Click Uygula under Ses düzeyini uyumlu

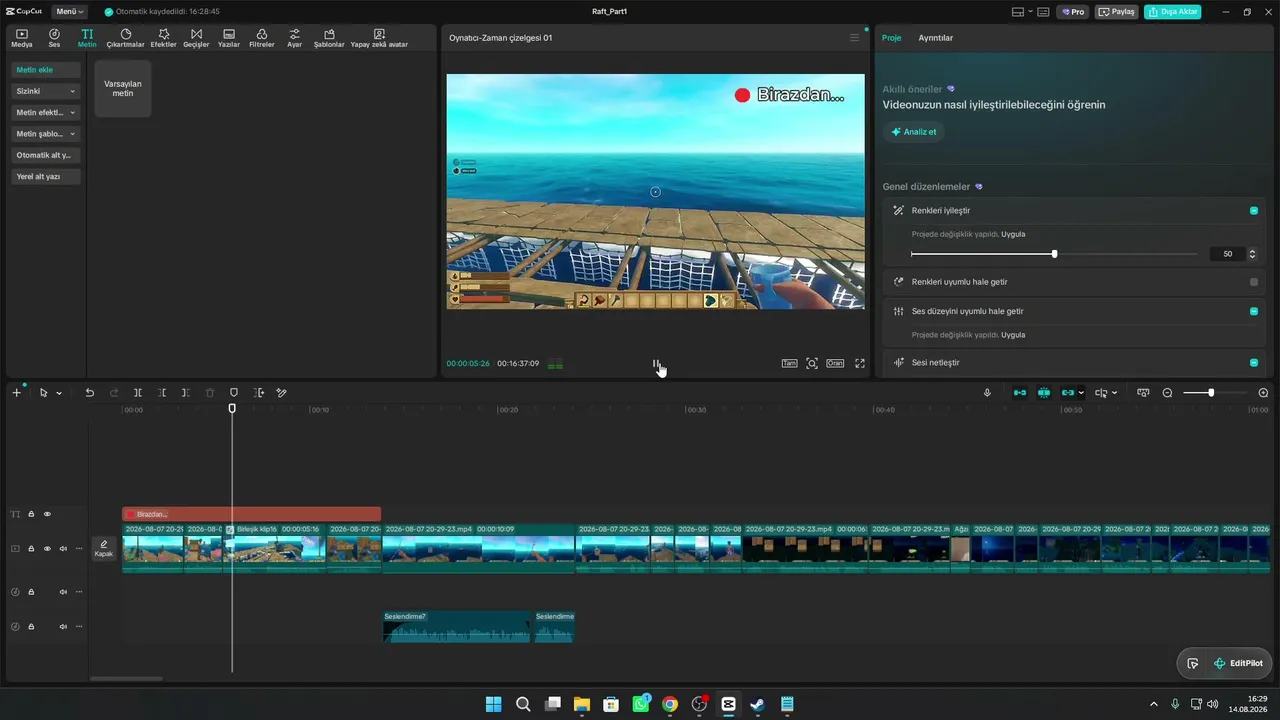1013,335
